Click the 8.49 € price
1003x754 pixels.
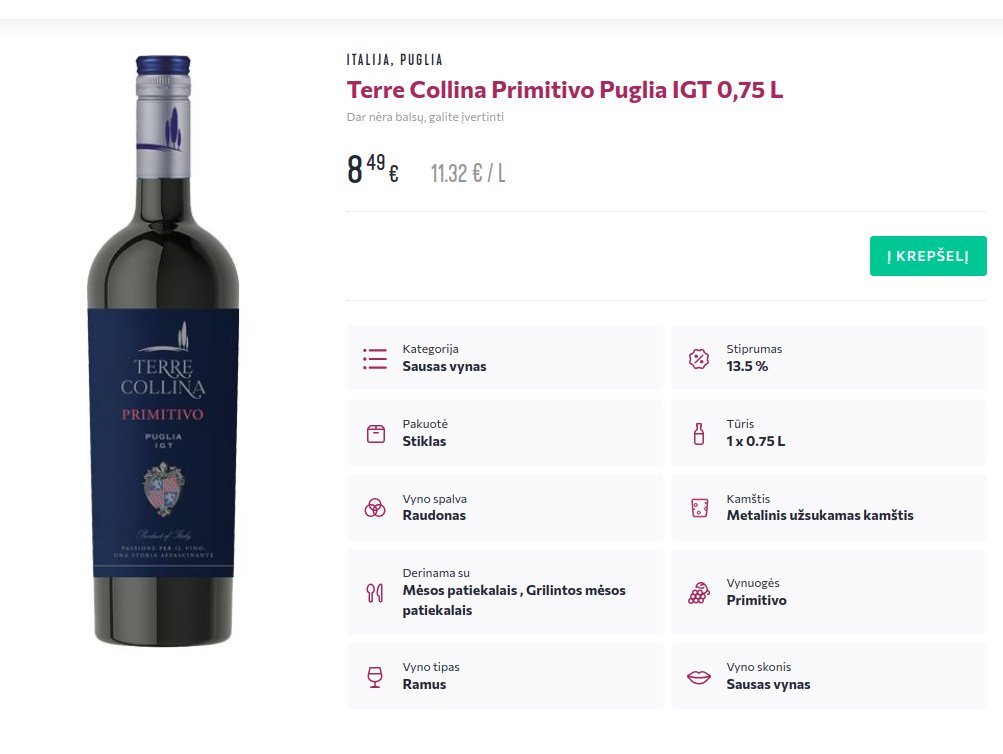pyautogui.click(x=373, y=169)
